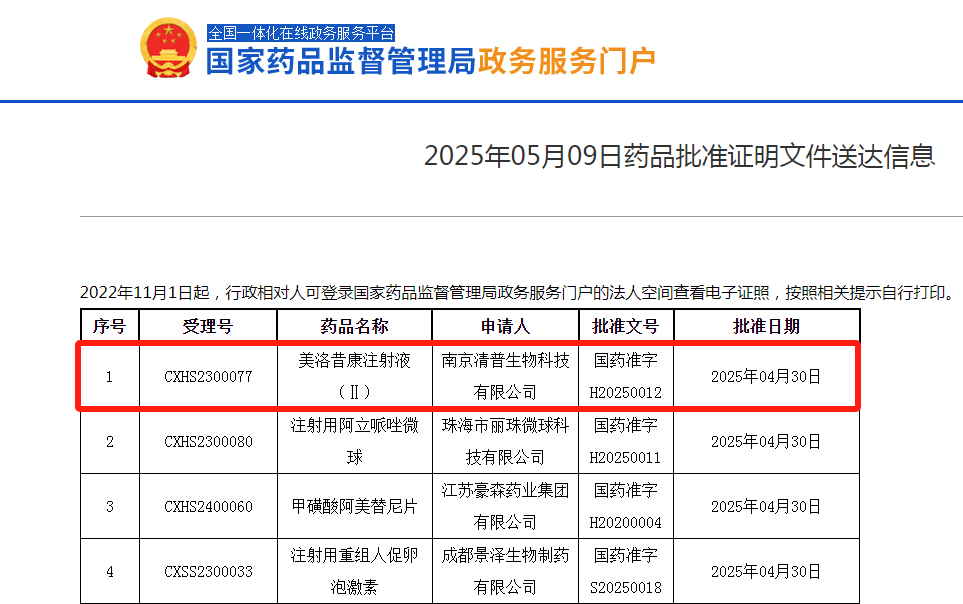This screenshot has width=963, height=604.
Task: Click drug name 注射用阿立哌唑微球
Action: point(354,441)
